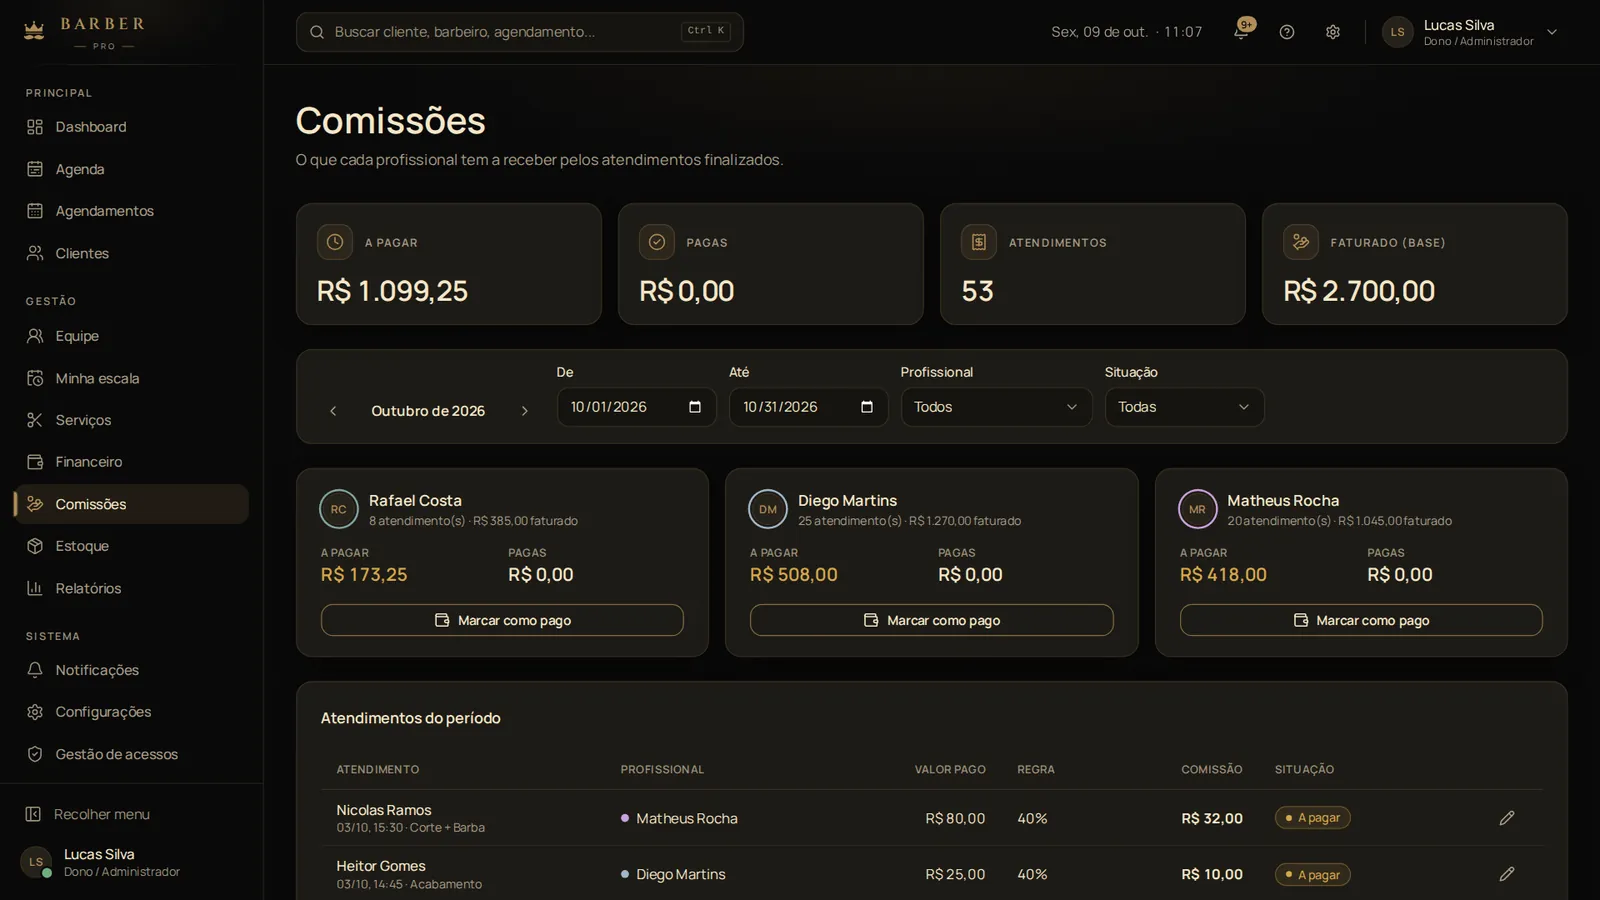Go to Financeiro in the sidebar
The width and height of the screenshot is (1600, 900).
point(131,462)
